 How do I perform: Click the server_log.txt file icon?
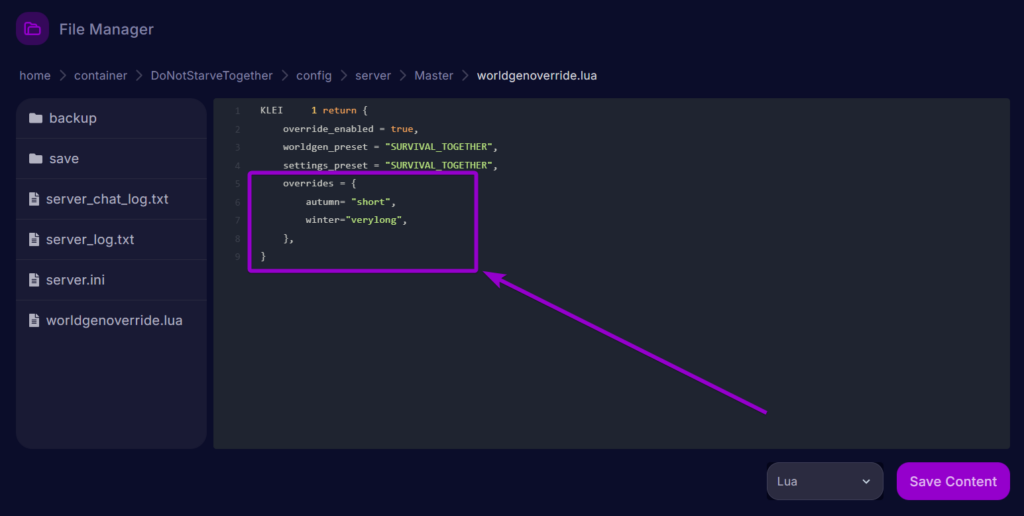tap(35, 240)
